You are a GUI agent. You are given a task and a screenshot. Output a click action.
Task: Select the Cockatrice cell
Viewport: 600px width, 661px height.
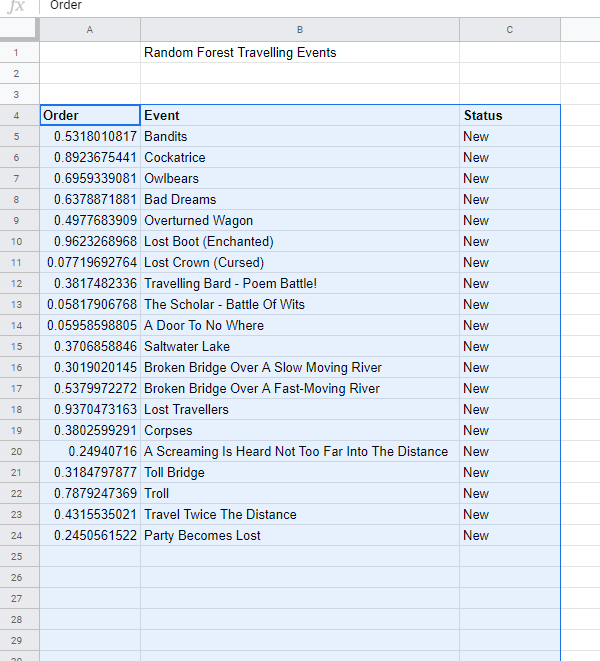pyautogui.click(x=300, y=158)
